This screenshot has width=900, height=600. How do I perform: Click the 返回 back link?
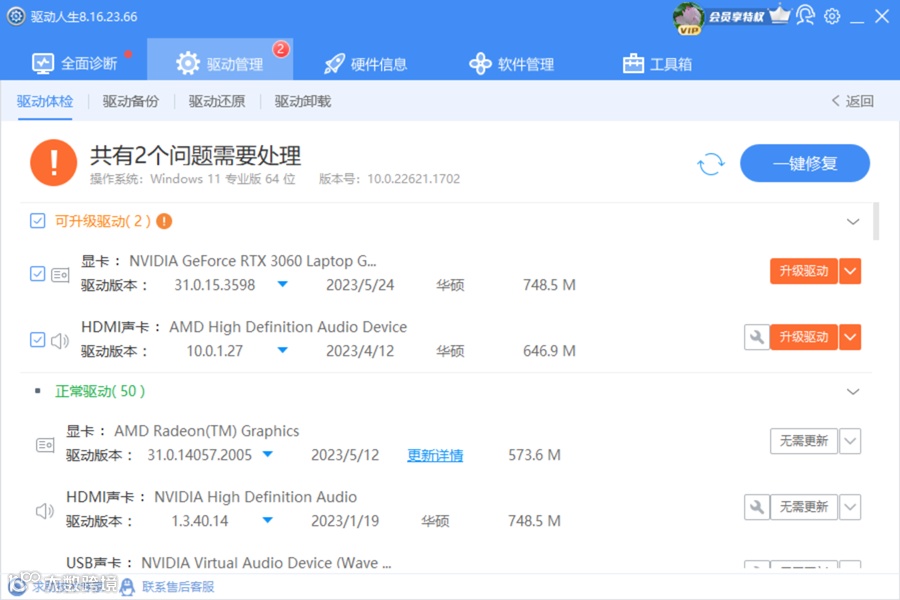point(852,102)
